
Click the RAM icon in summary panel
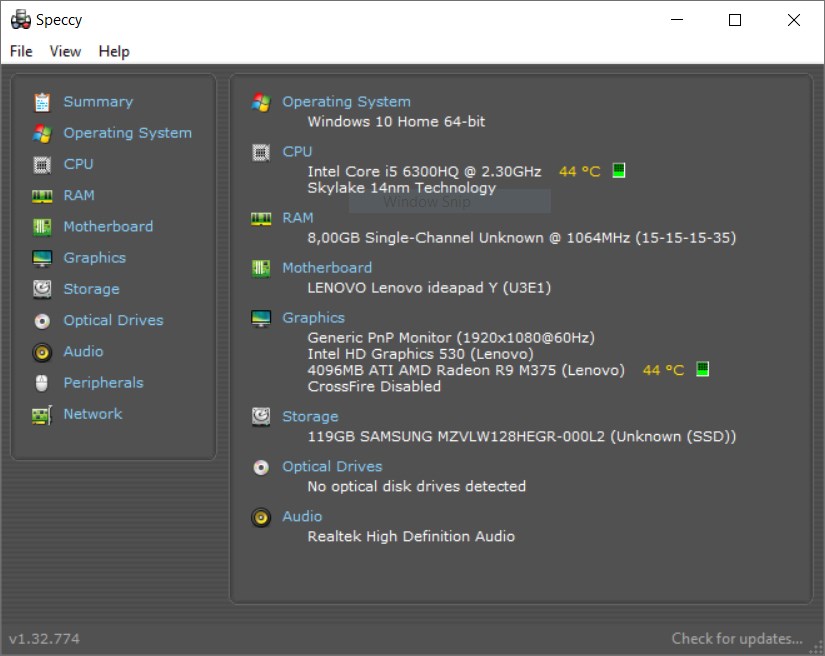click(x=261, y=219)
